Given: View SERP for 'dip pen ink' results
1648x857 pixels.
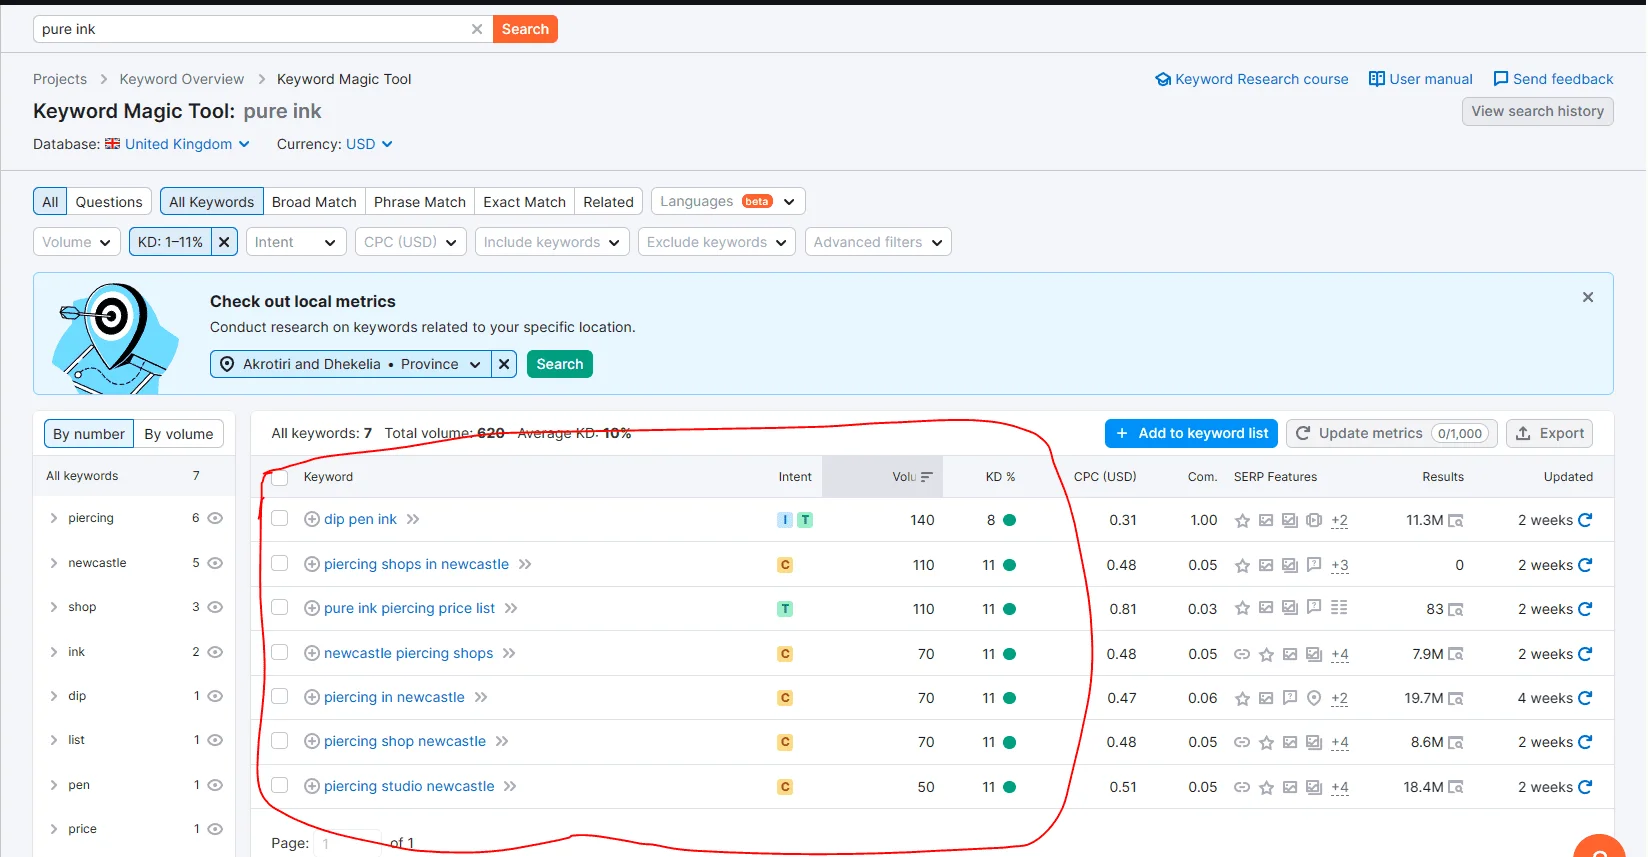Looking at the screenshot, I should coord(1456,521).
